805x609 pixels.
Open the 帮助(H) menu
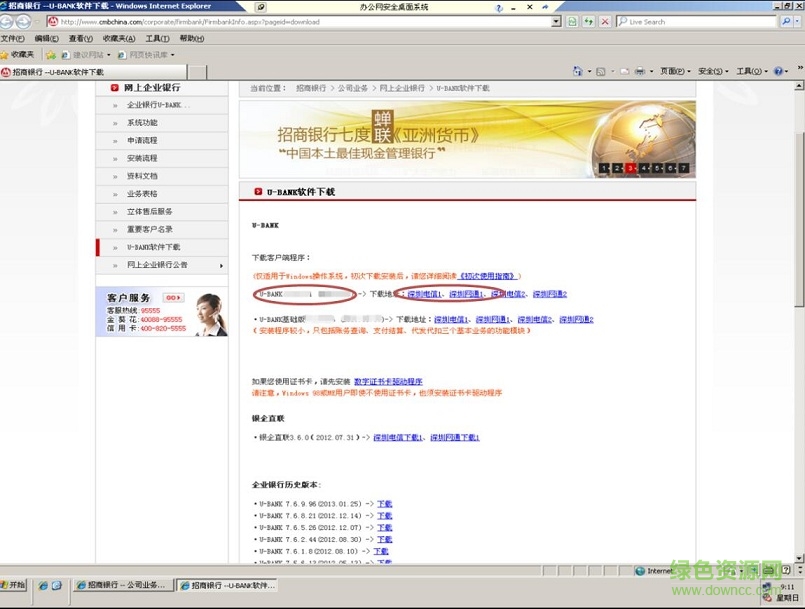pos(192,39)
